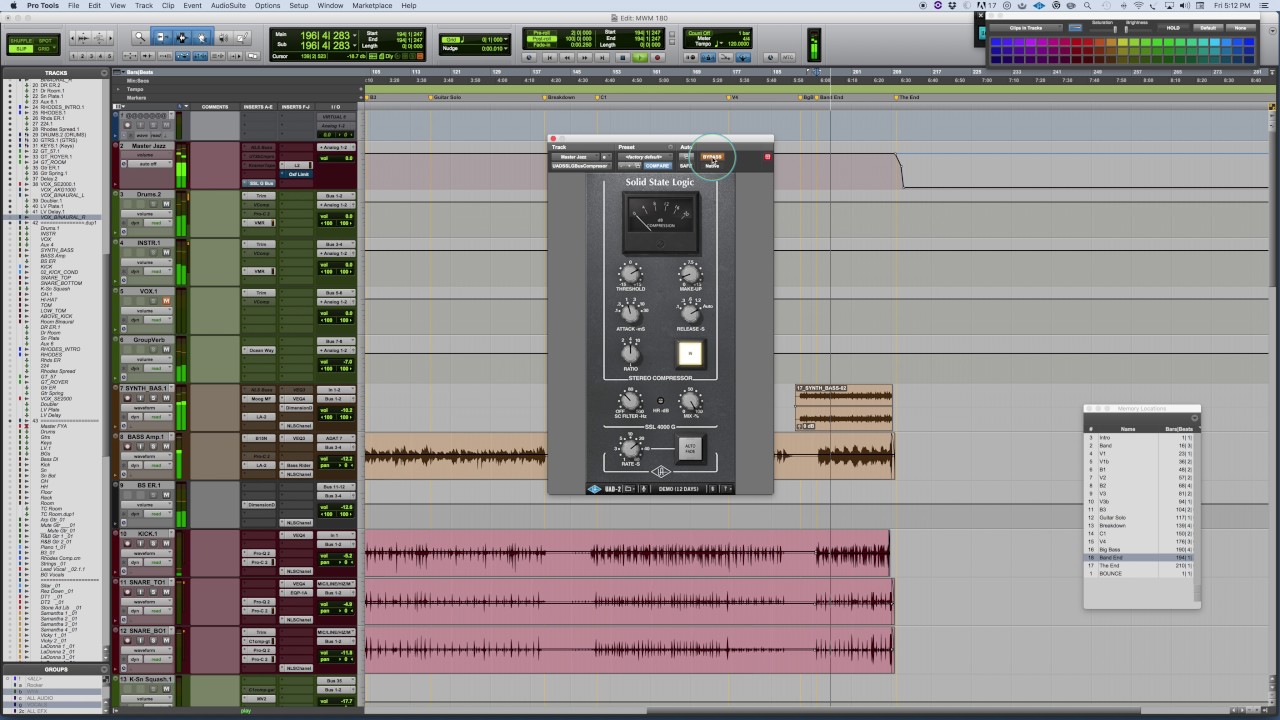Click the Wi-Fi menu bar icon
Image resolution: width=1280 pixels, height=720 pixels.
(x=1138, y=5)
